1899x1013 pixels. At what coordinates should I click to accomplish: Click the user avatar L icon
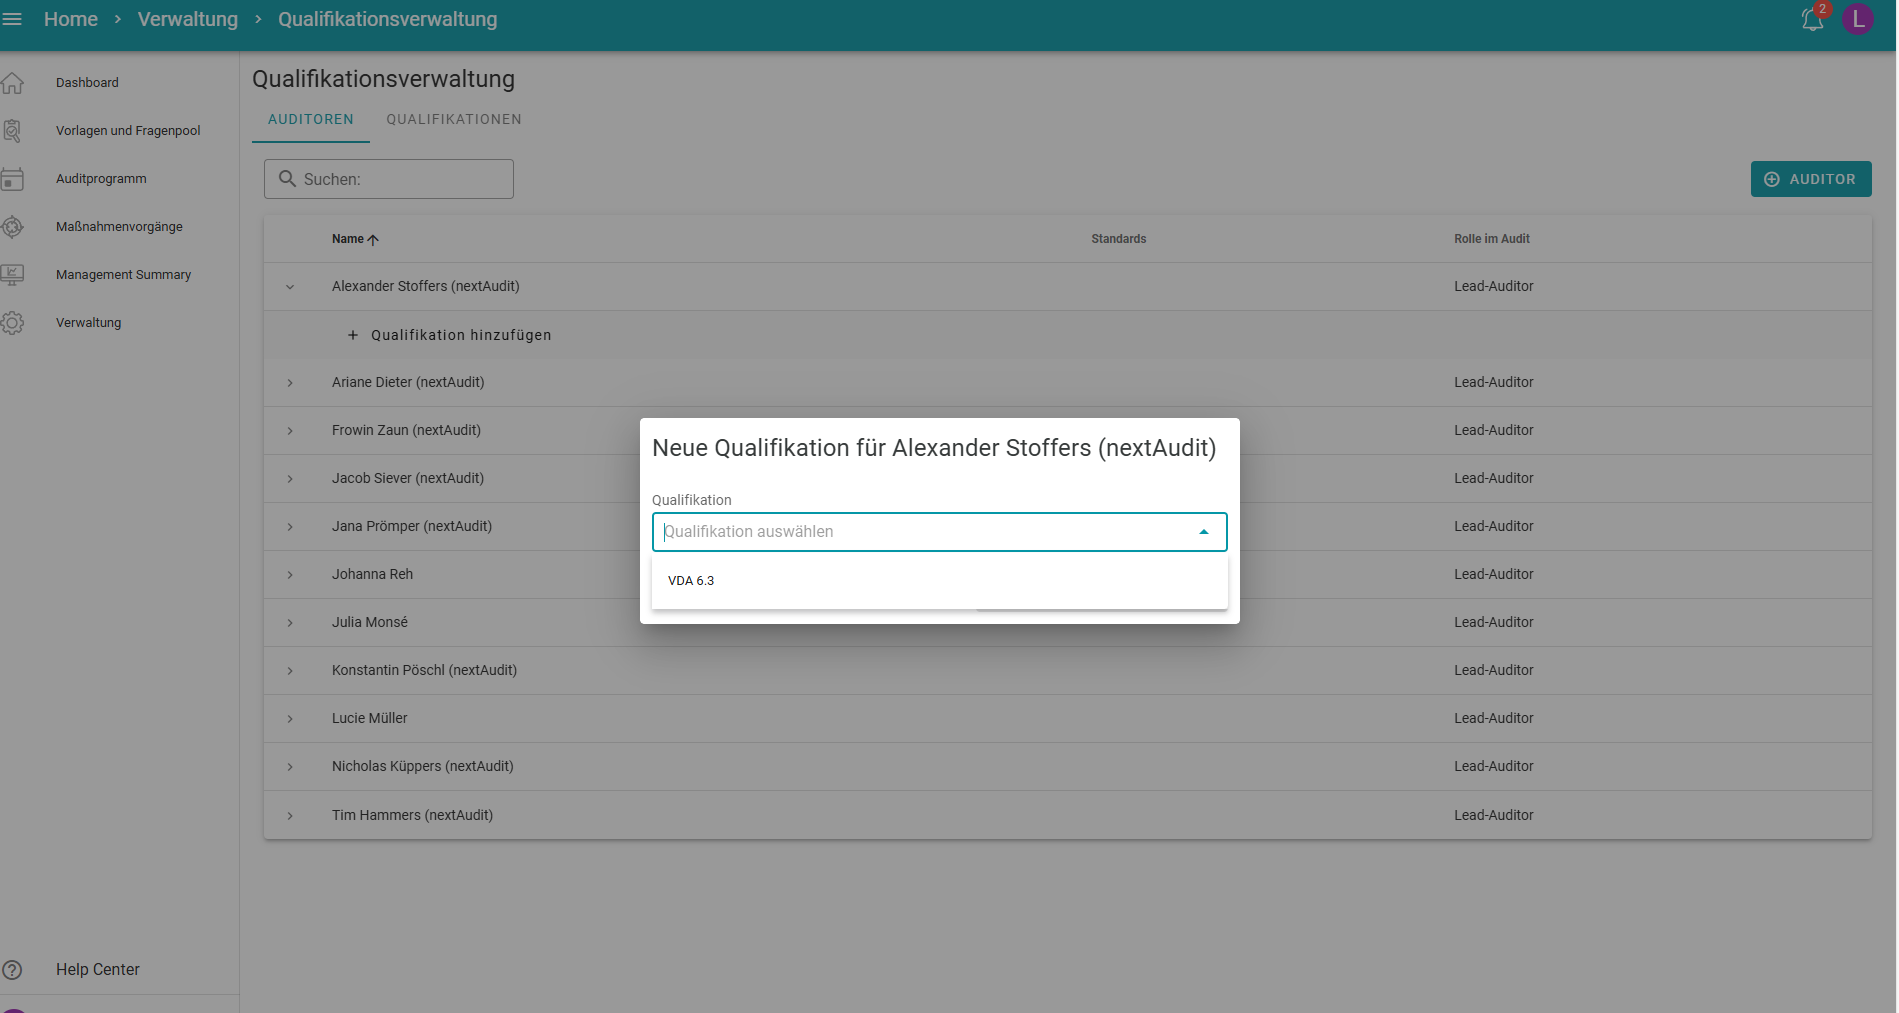tap(1857, 19)
